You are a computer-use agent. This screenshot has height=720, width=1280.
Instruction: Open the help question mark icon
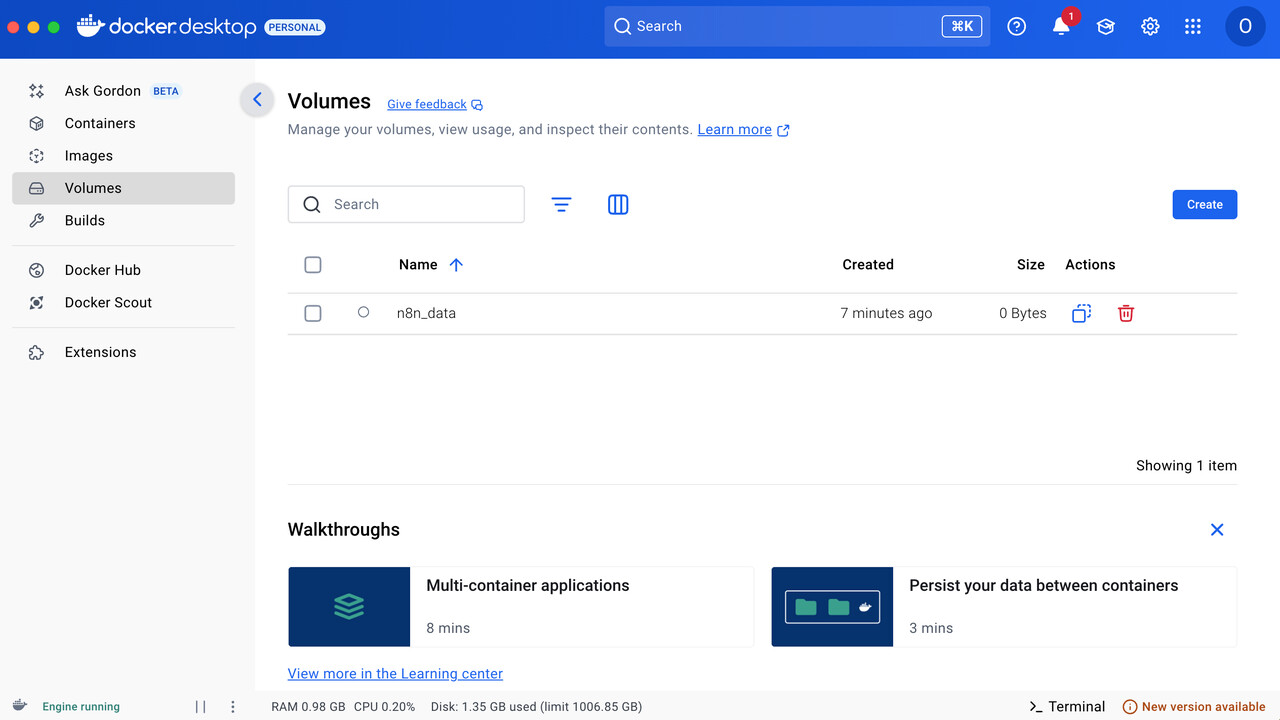pyautogui.click(x=1017, y=27)
